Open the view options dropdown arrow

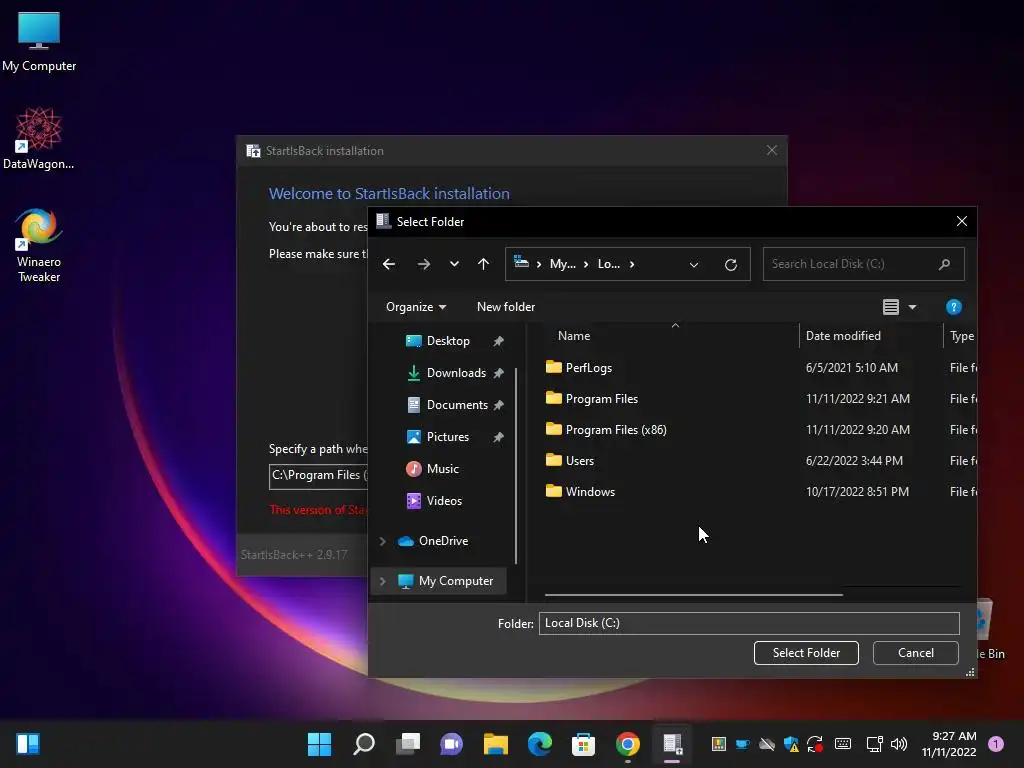click(x=912, y=307)
